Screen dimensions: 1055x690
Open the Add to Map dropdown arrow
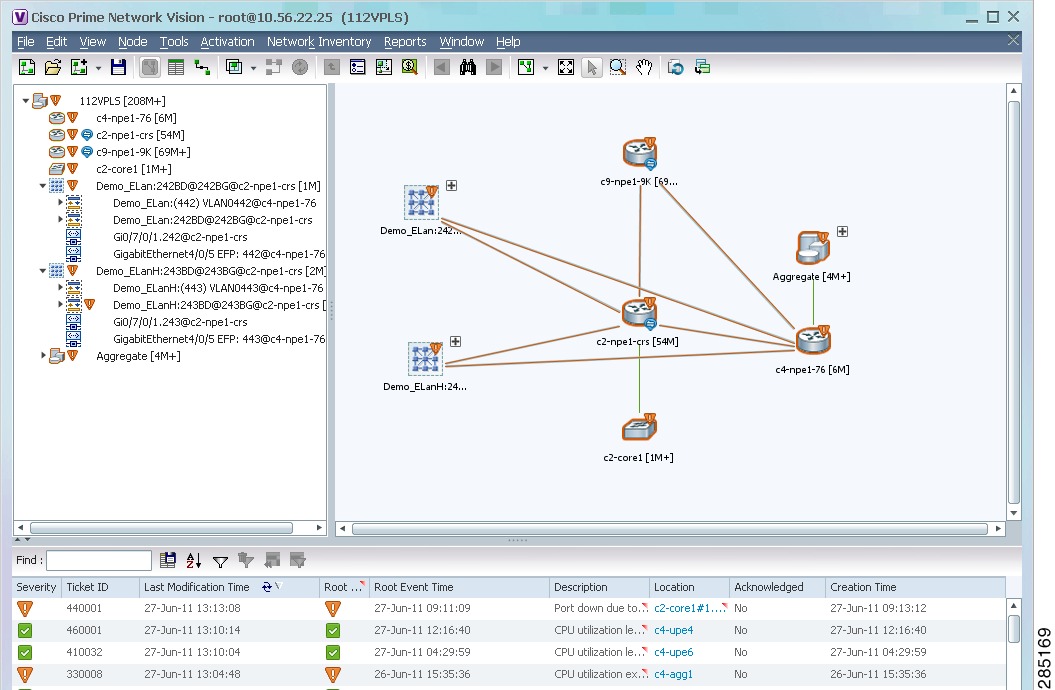click(98, 68)
